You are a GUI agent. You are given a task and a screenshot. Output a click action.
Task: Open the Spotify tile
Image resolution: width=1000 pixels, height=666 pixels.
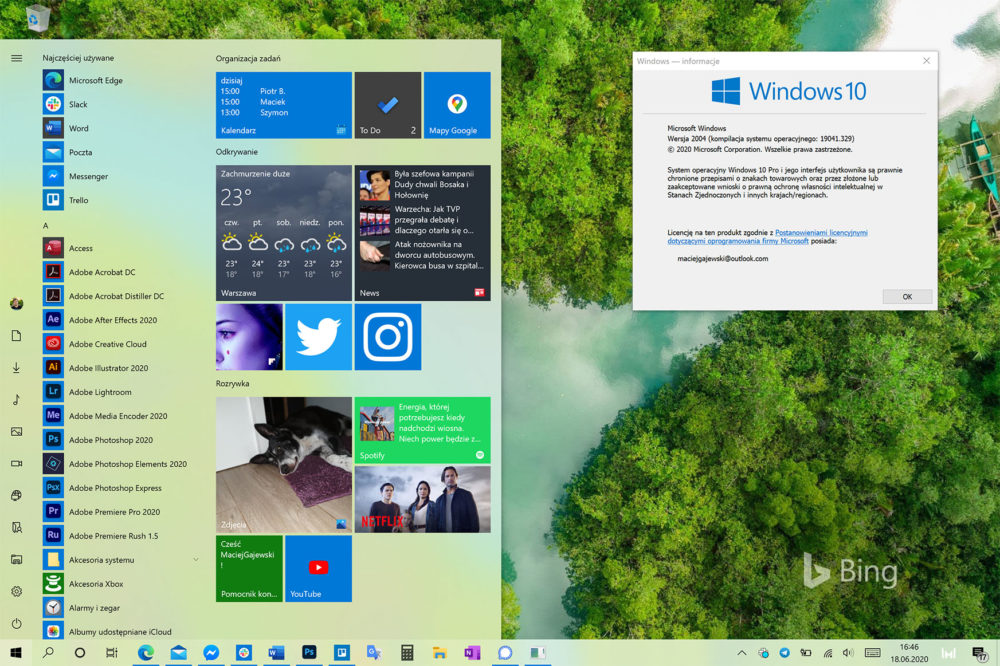pyautogui.click(x=423, y=430)
